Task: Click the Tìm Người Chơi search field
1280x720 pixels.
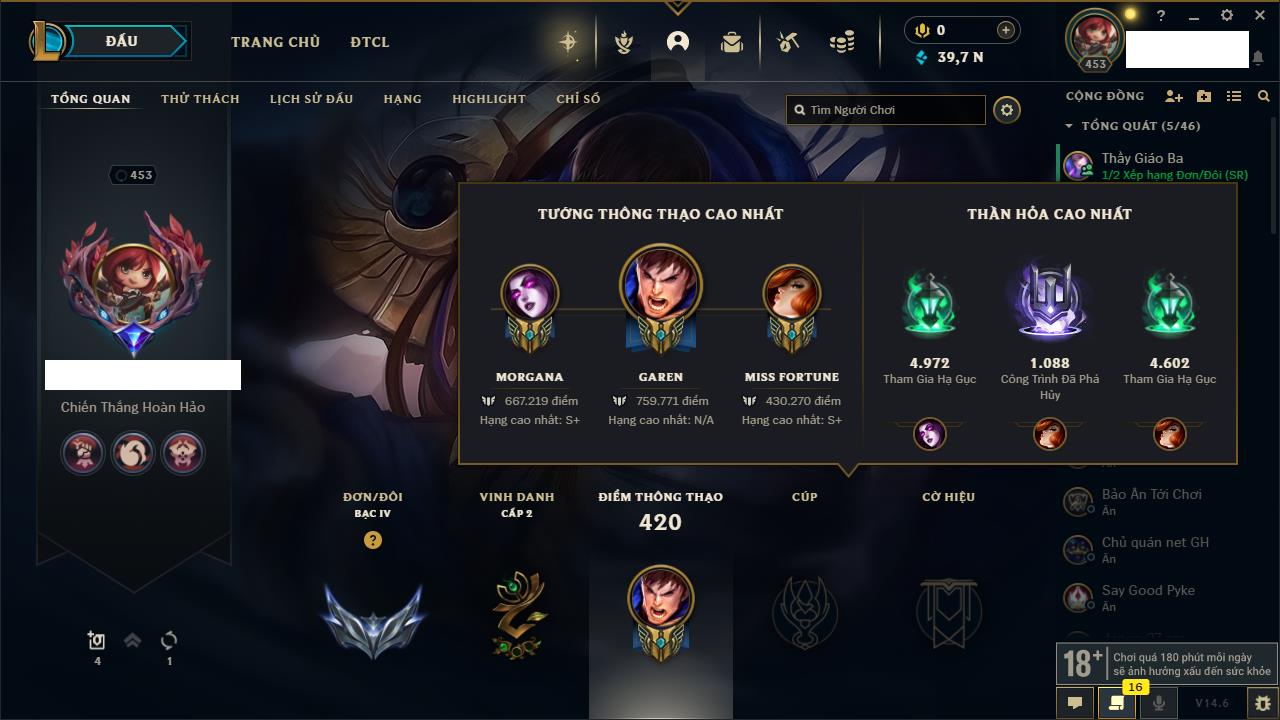Action: 886,110
